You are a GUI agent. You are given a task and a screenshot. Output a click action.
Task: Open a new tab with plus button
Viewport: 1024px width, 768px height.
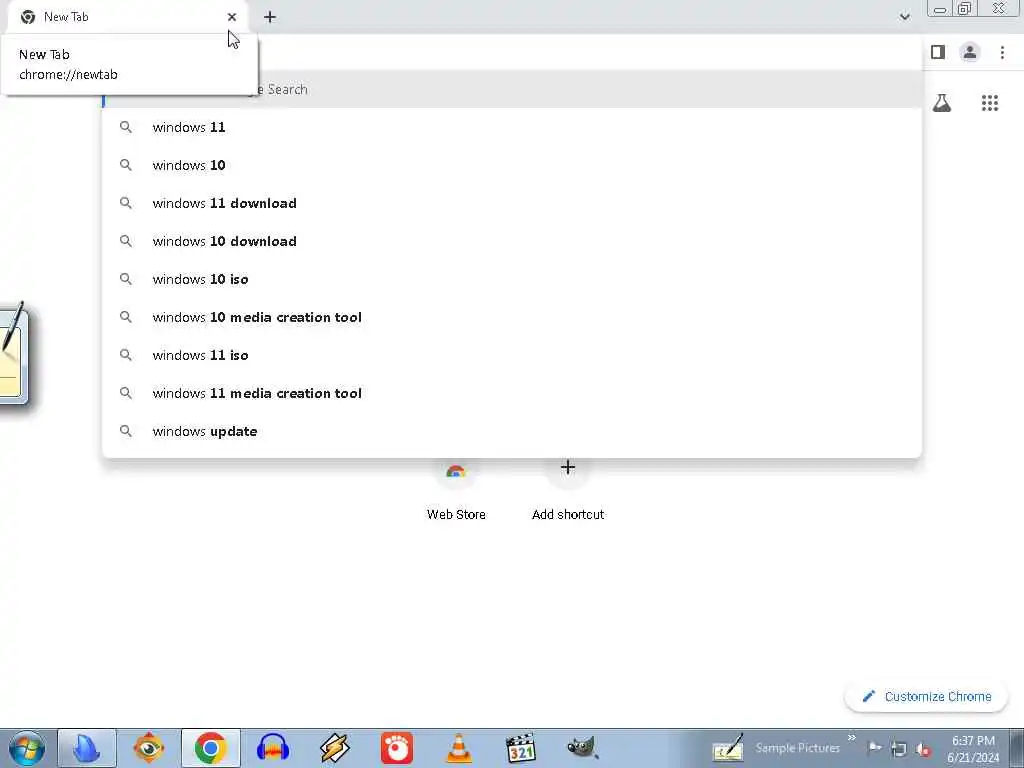click(270, 17)
